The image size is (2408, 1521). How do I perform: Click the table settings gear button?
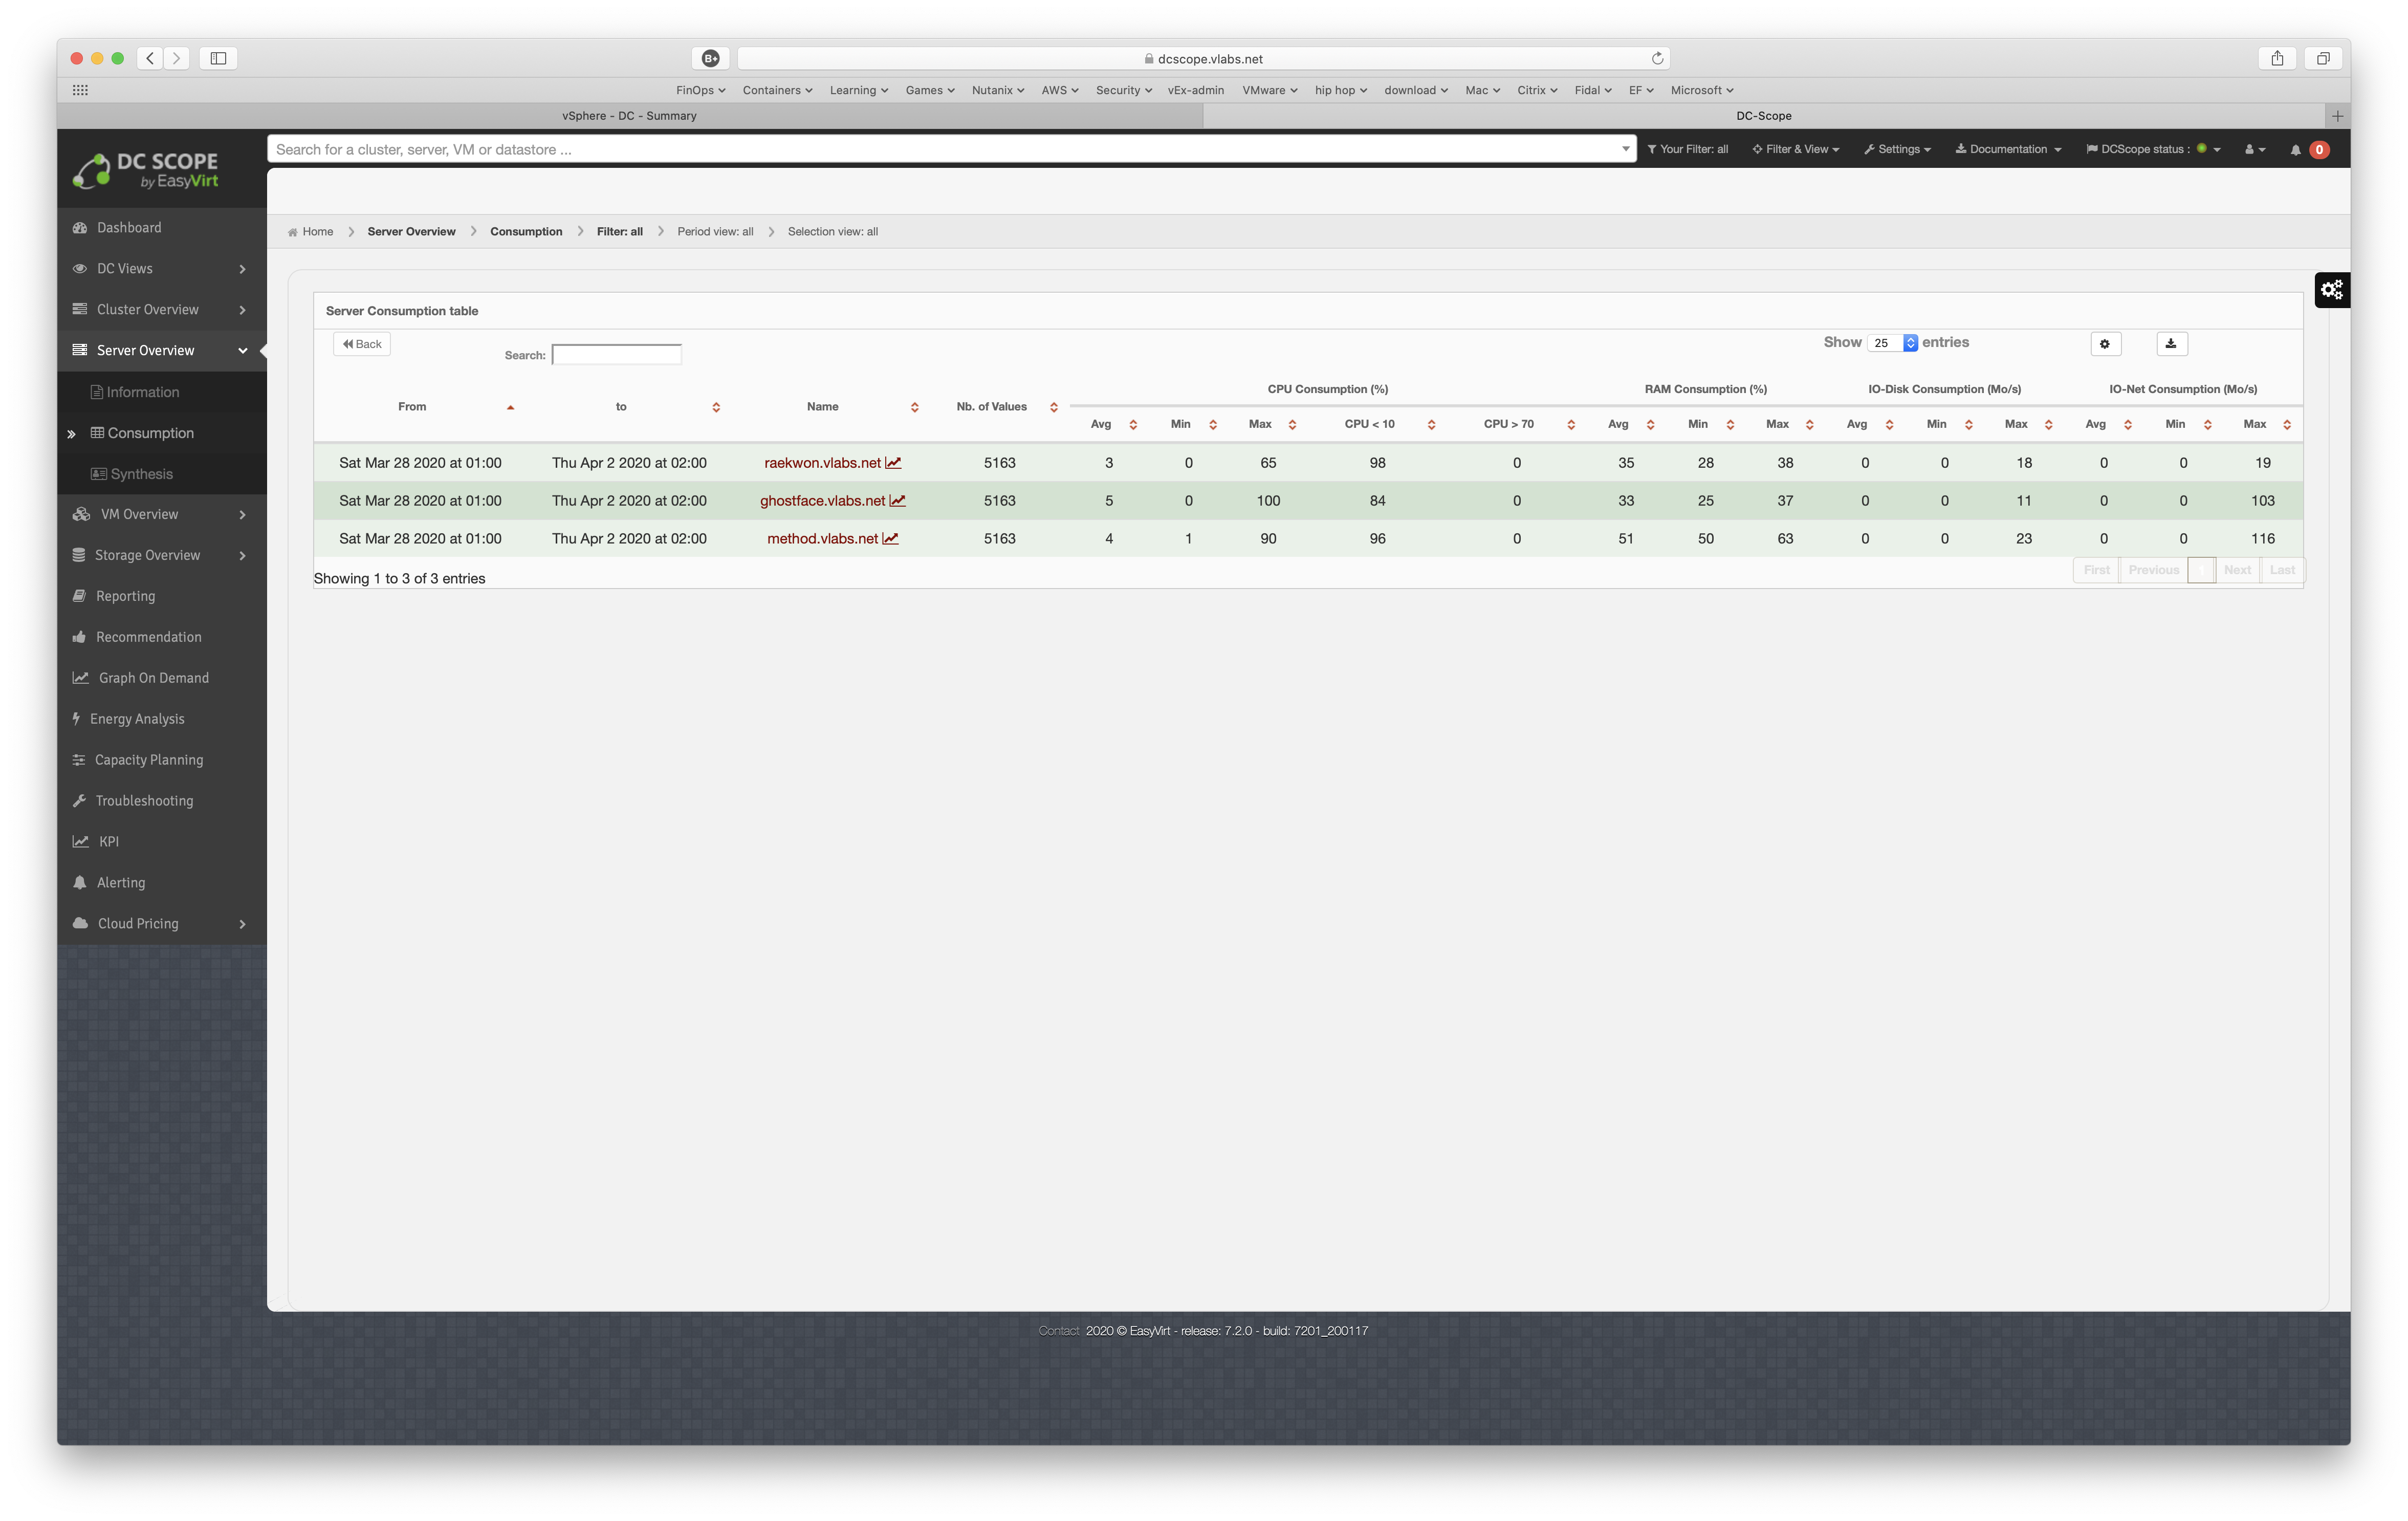point(2105,344)
